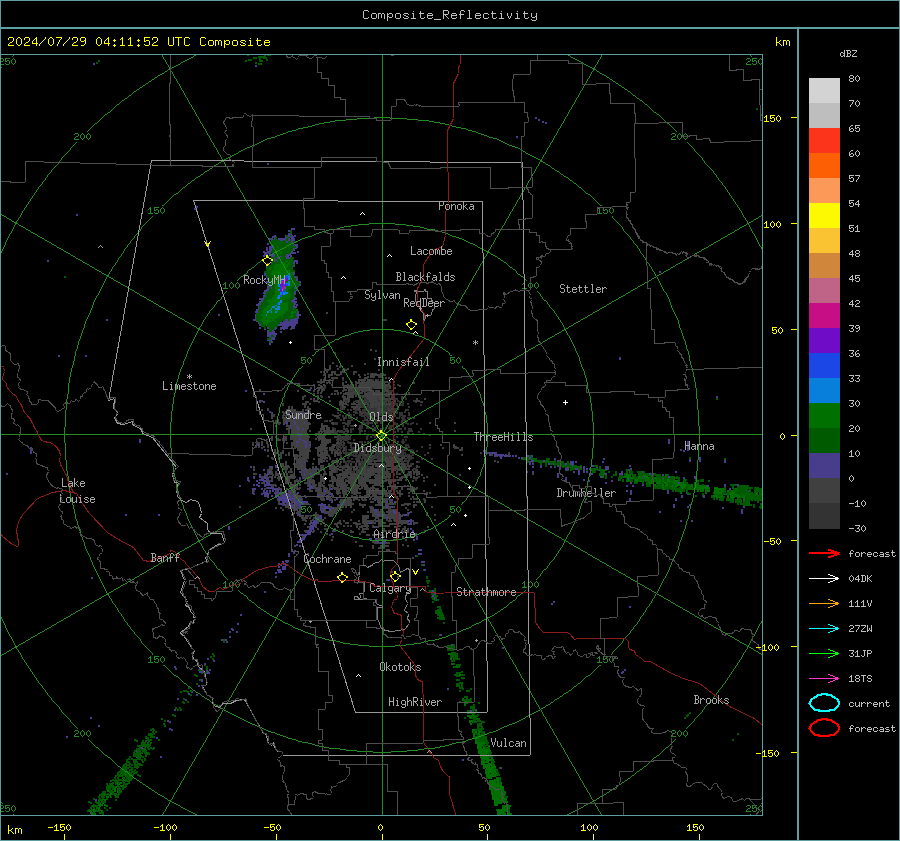This screenshot has height=841, width=900.
Task: Click the yellow radar marker at Didsbury
Action: (x=381, y=436)
